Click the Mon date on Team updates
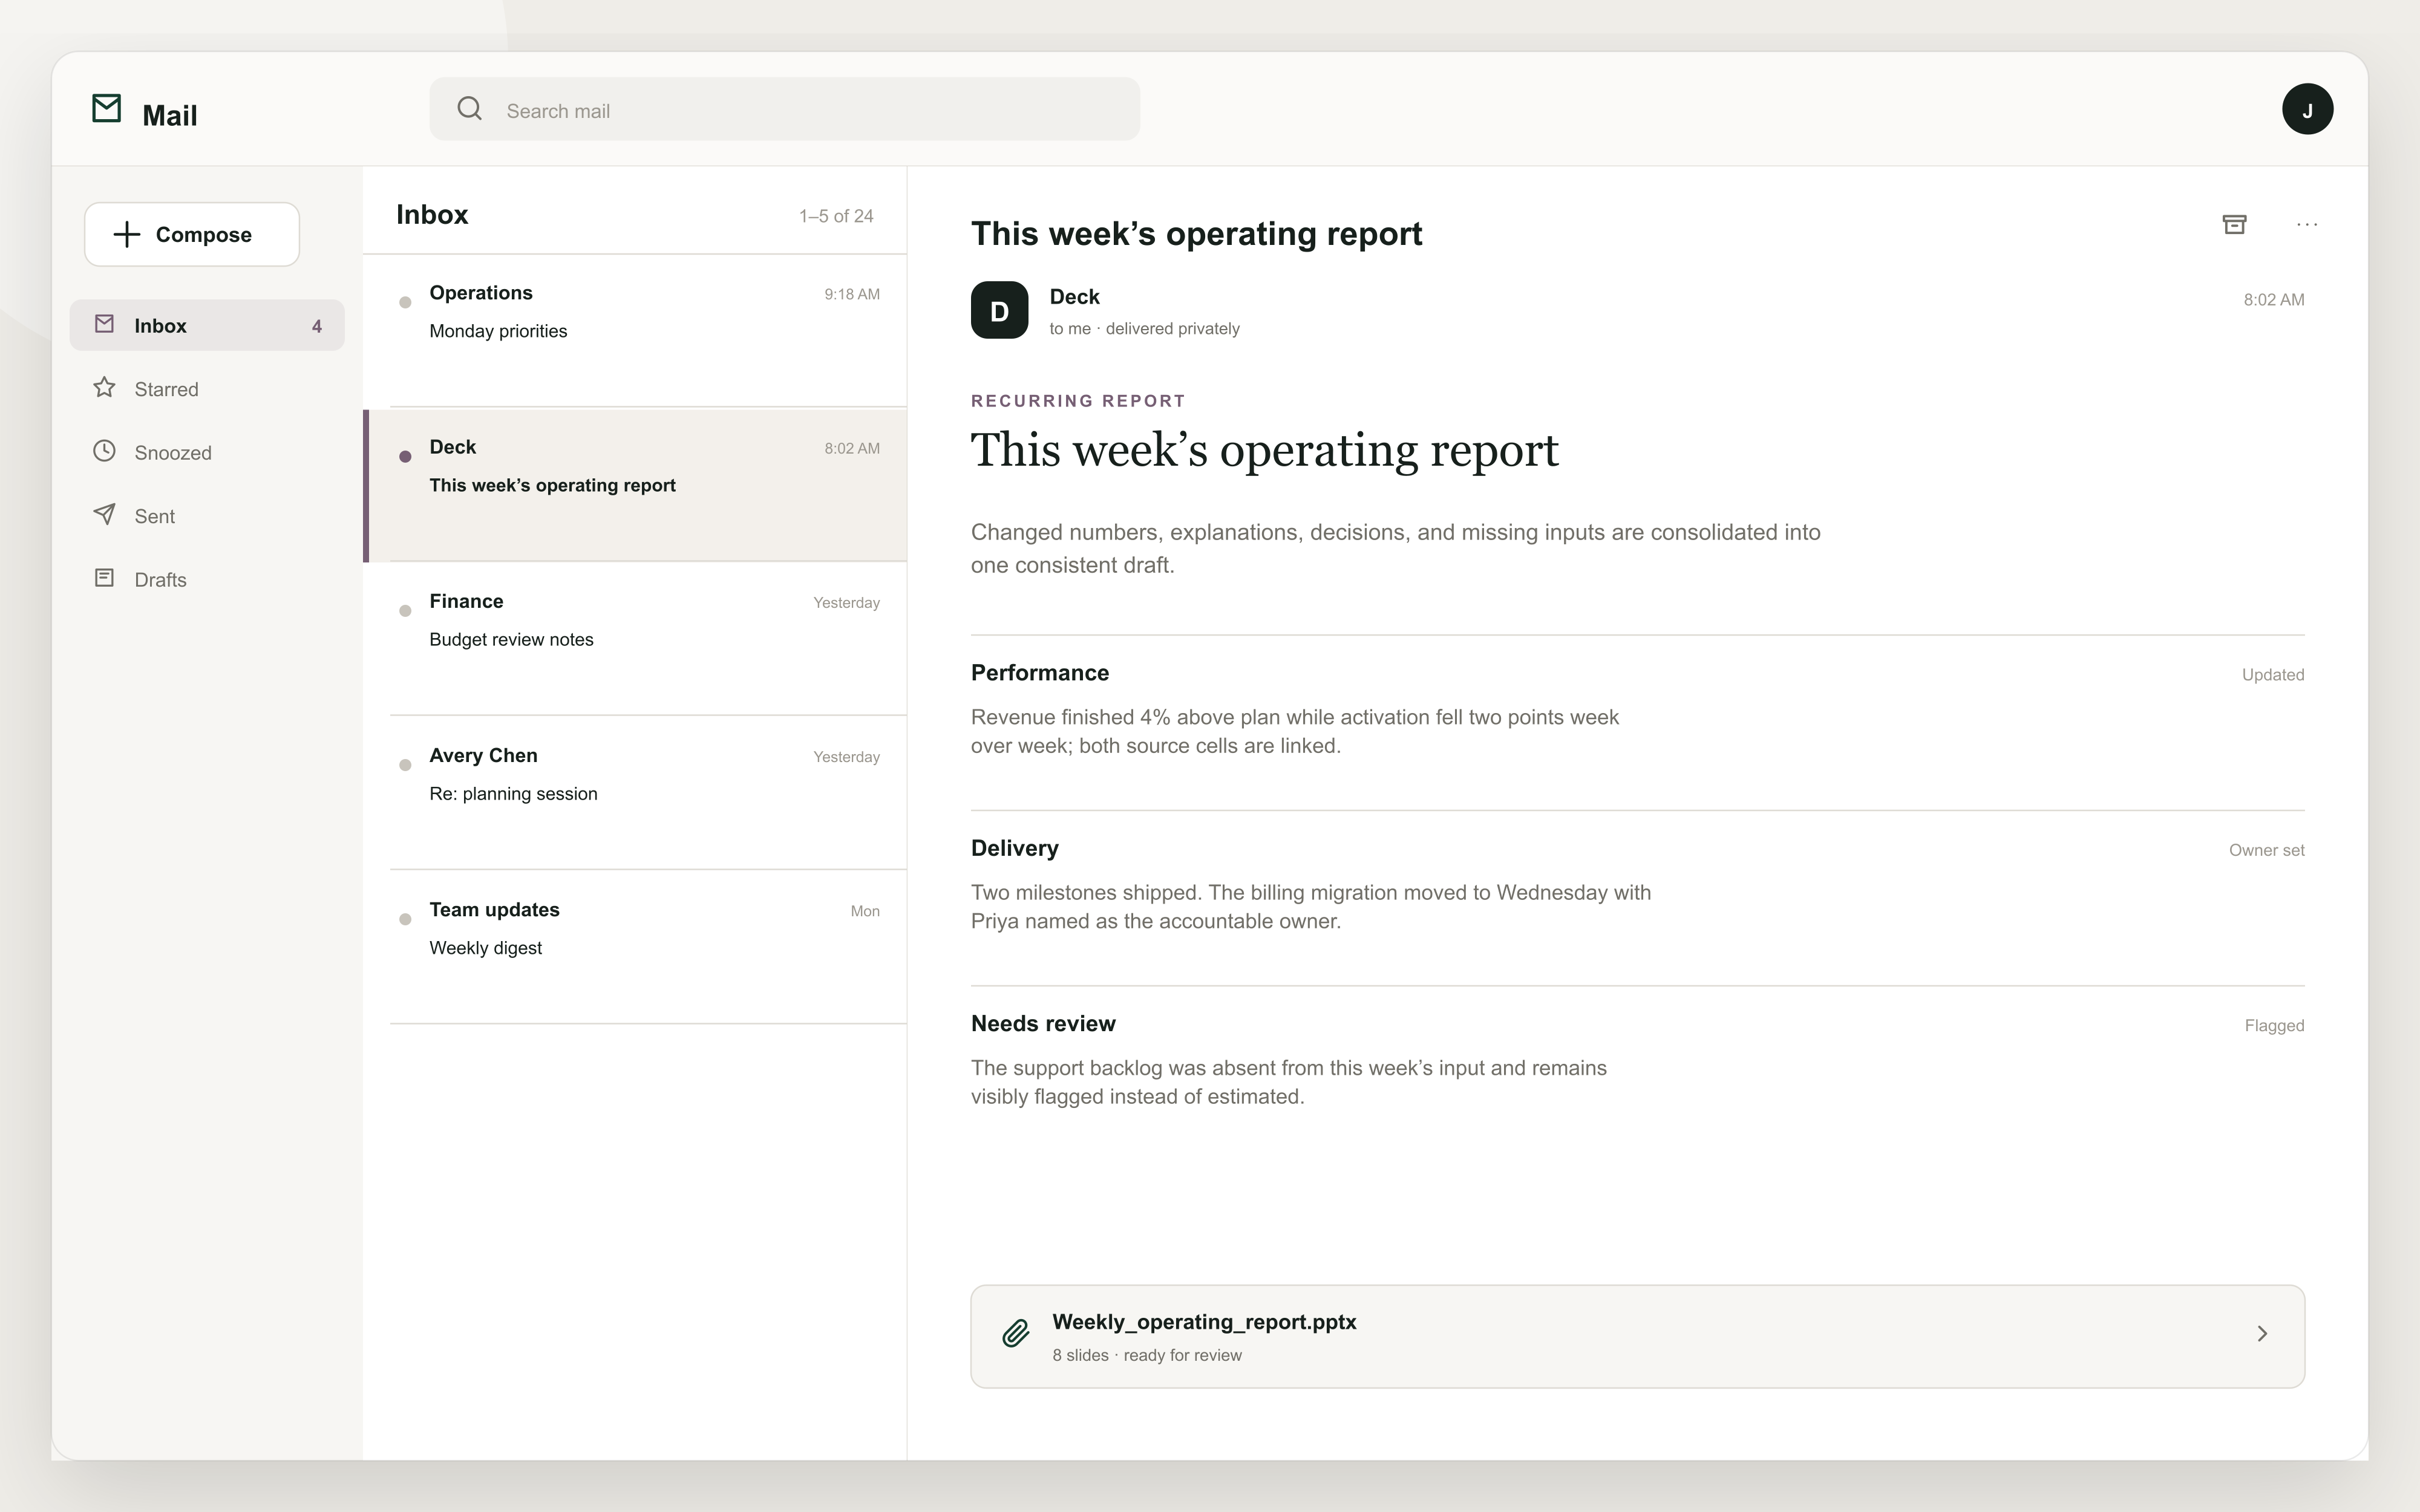Image resolution: width=2420 pixels, height=1512 pixels. (x=865, y=911)
